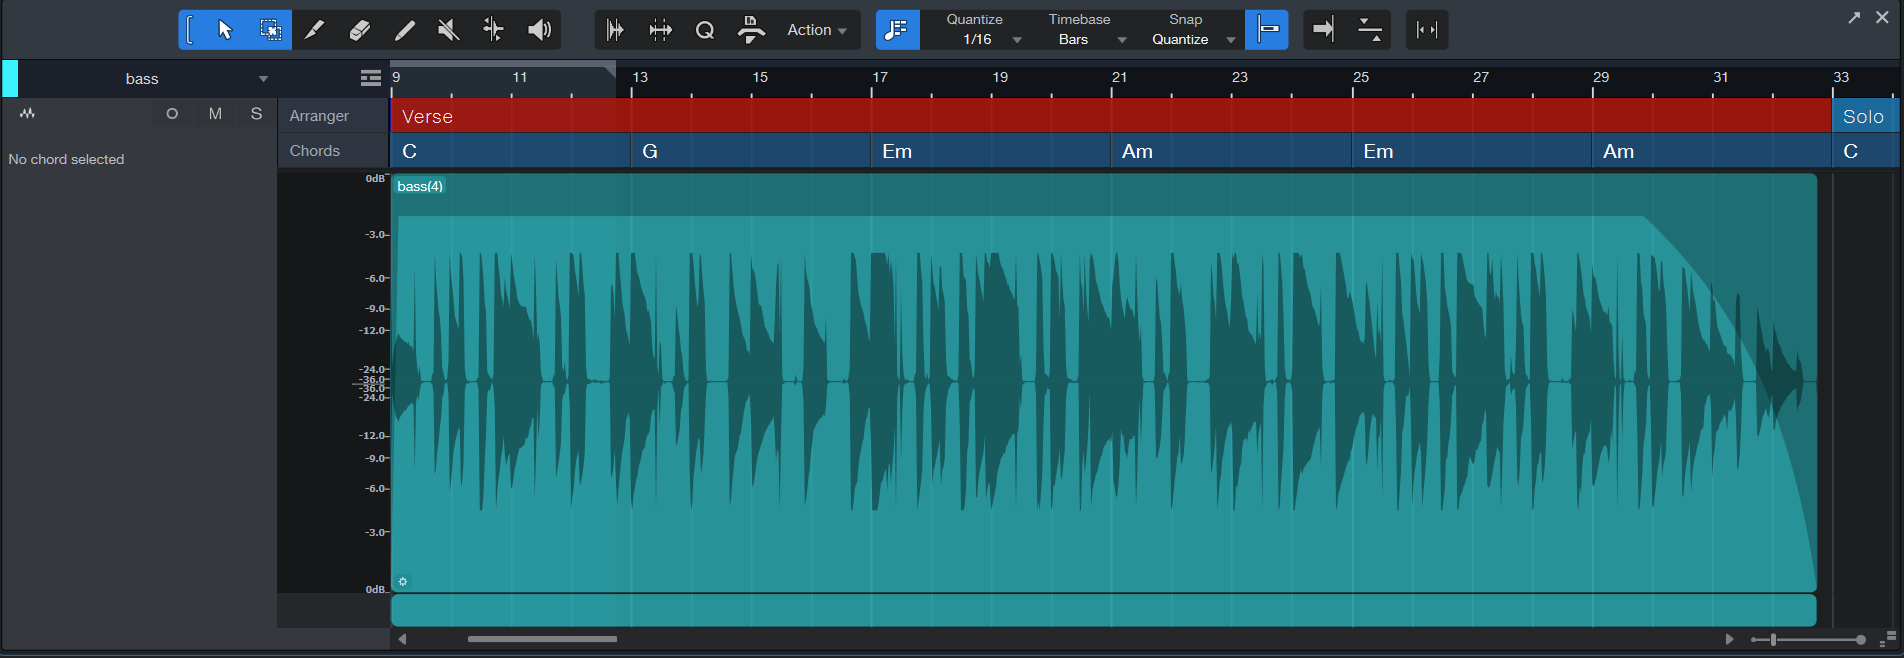Solo the bass track with S
Screen dimensions: 1904x658
(257, 113)
